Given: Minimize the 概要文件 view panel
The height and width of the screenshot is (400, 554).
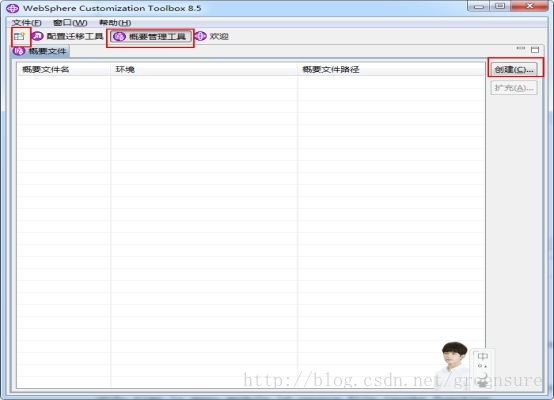Looking at the screenshot, I should click(521, 49).
